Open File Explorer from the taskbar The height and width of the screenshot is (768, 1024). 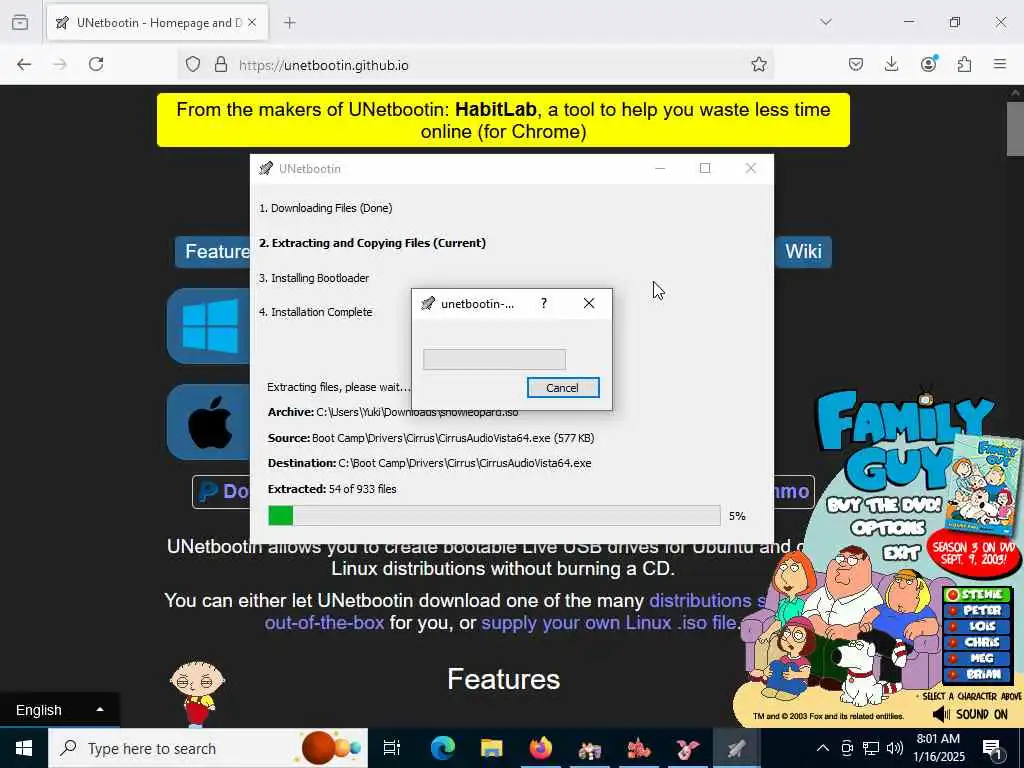point(491,748)
